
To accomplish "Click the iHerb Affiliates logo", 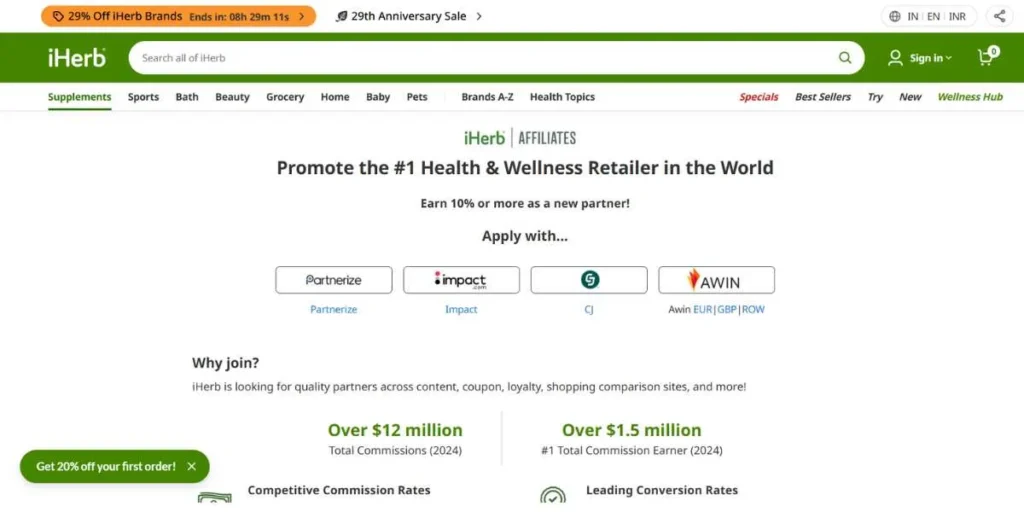I will pos(520,138).
